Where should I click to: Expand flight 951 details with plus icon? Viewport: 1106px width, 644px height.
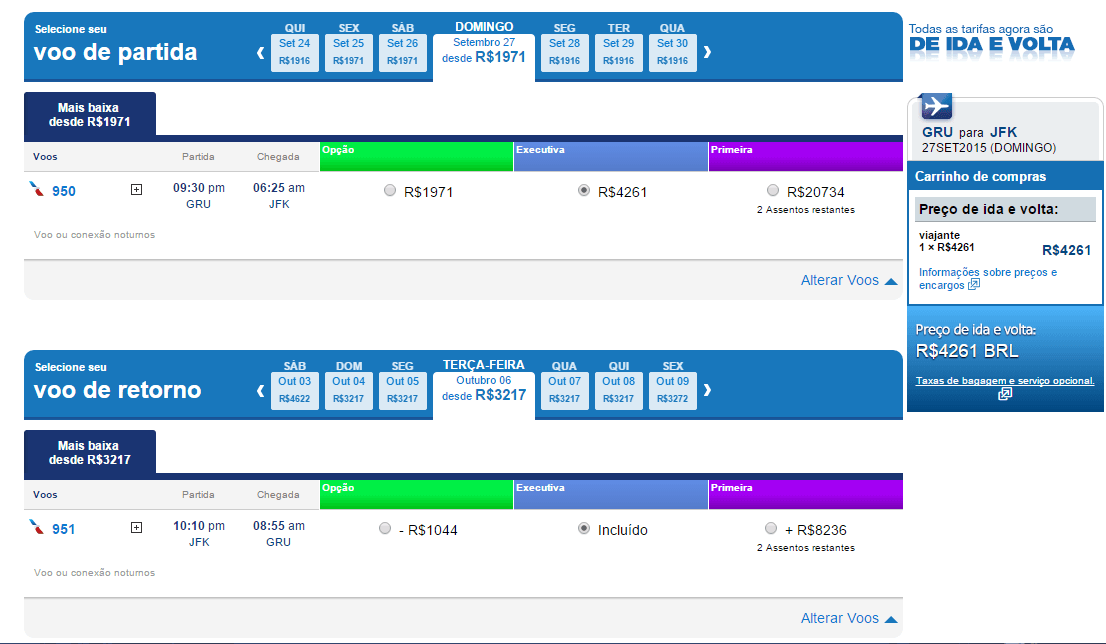click(137, 528)
